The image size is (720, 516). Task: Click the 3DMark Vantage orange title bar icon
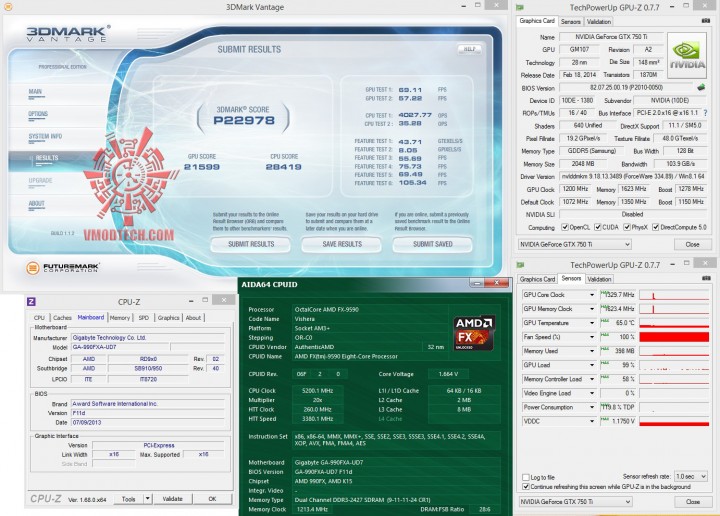coord(8,6)
